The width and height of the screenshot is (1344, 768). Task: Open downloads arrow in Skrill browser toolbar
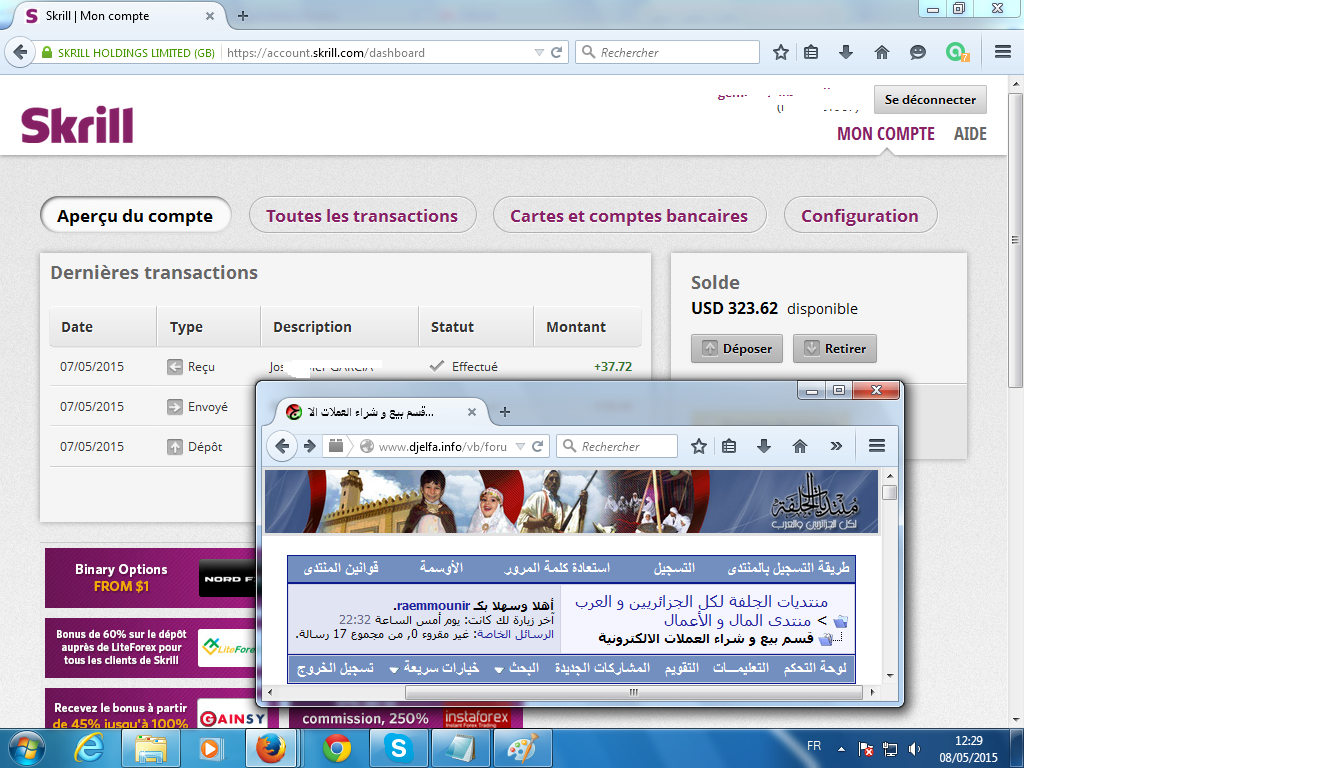pyautogui.click(x=846, y=52)
